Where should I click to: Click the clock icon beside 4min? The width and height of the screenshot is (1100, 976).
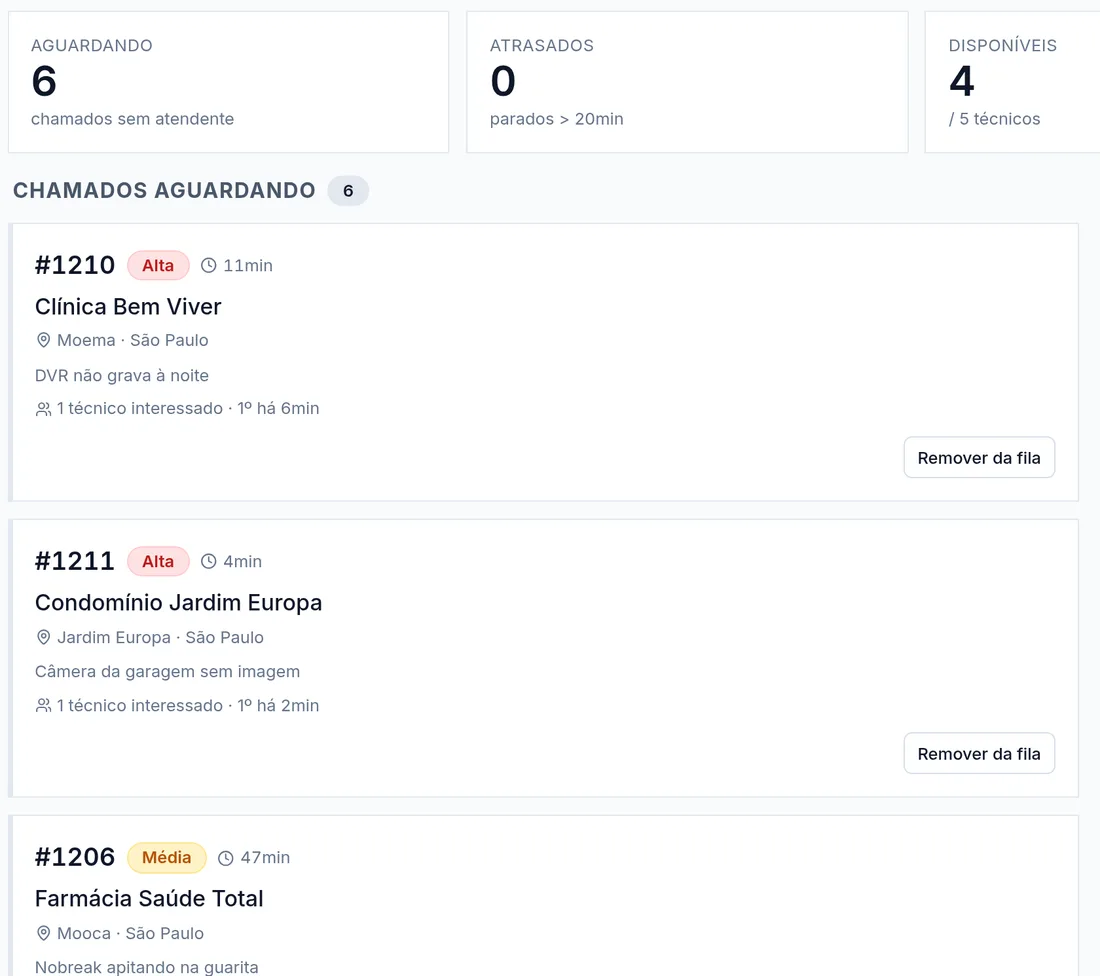(208, 561)
